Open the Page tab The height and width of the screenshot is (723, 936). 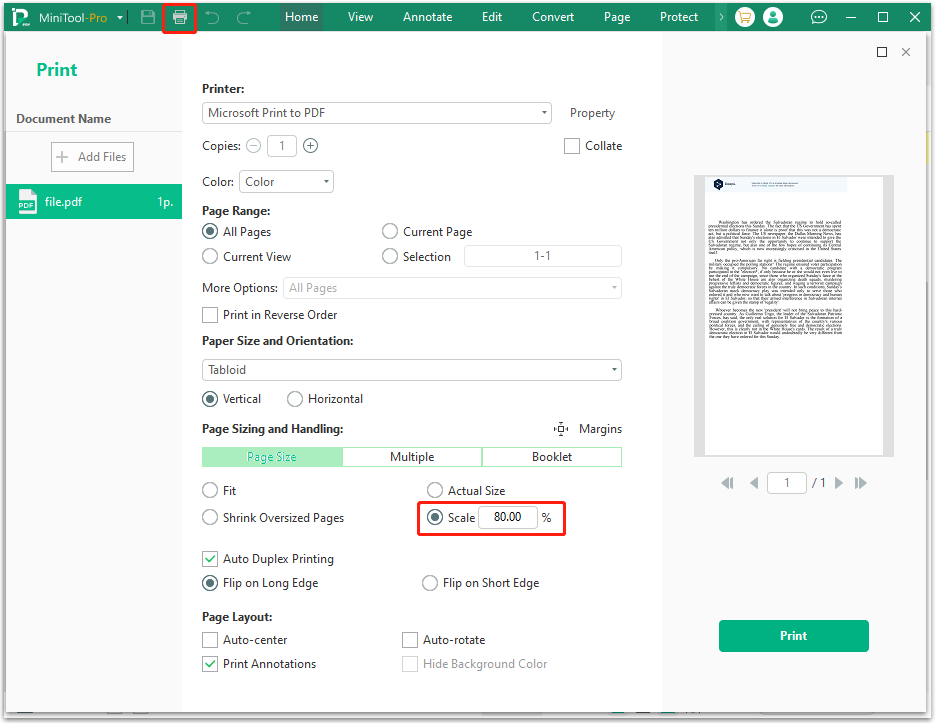tap(617, 17)
